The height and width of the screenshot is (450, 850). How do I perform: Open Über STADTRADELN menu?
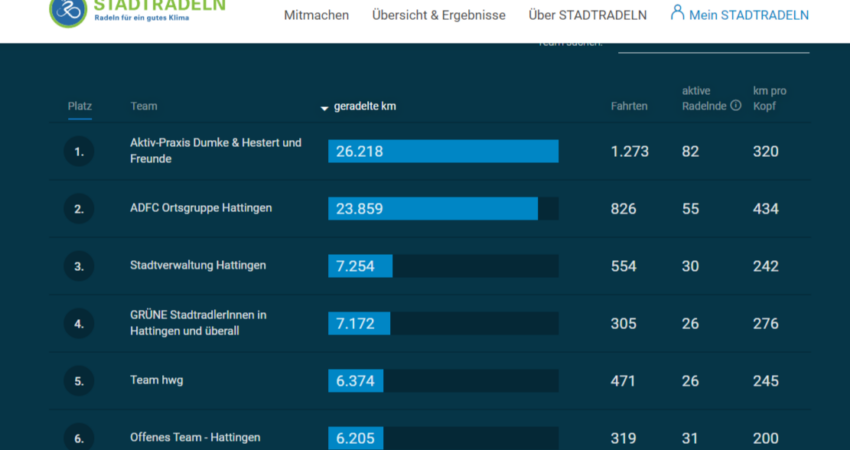point(588,15)
